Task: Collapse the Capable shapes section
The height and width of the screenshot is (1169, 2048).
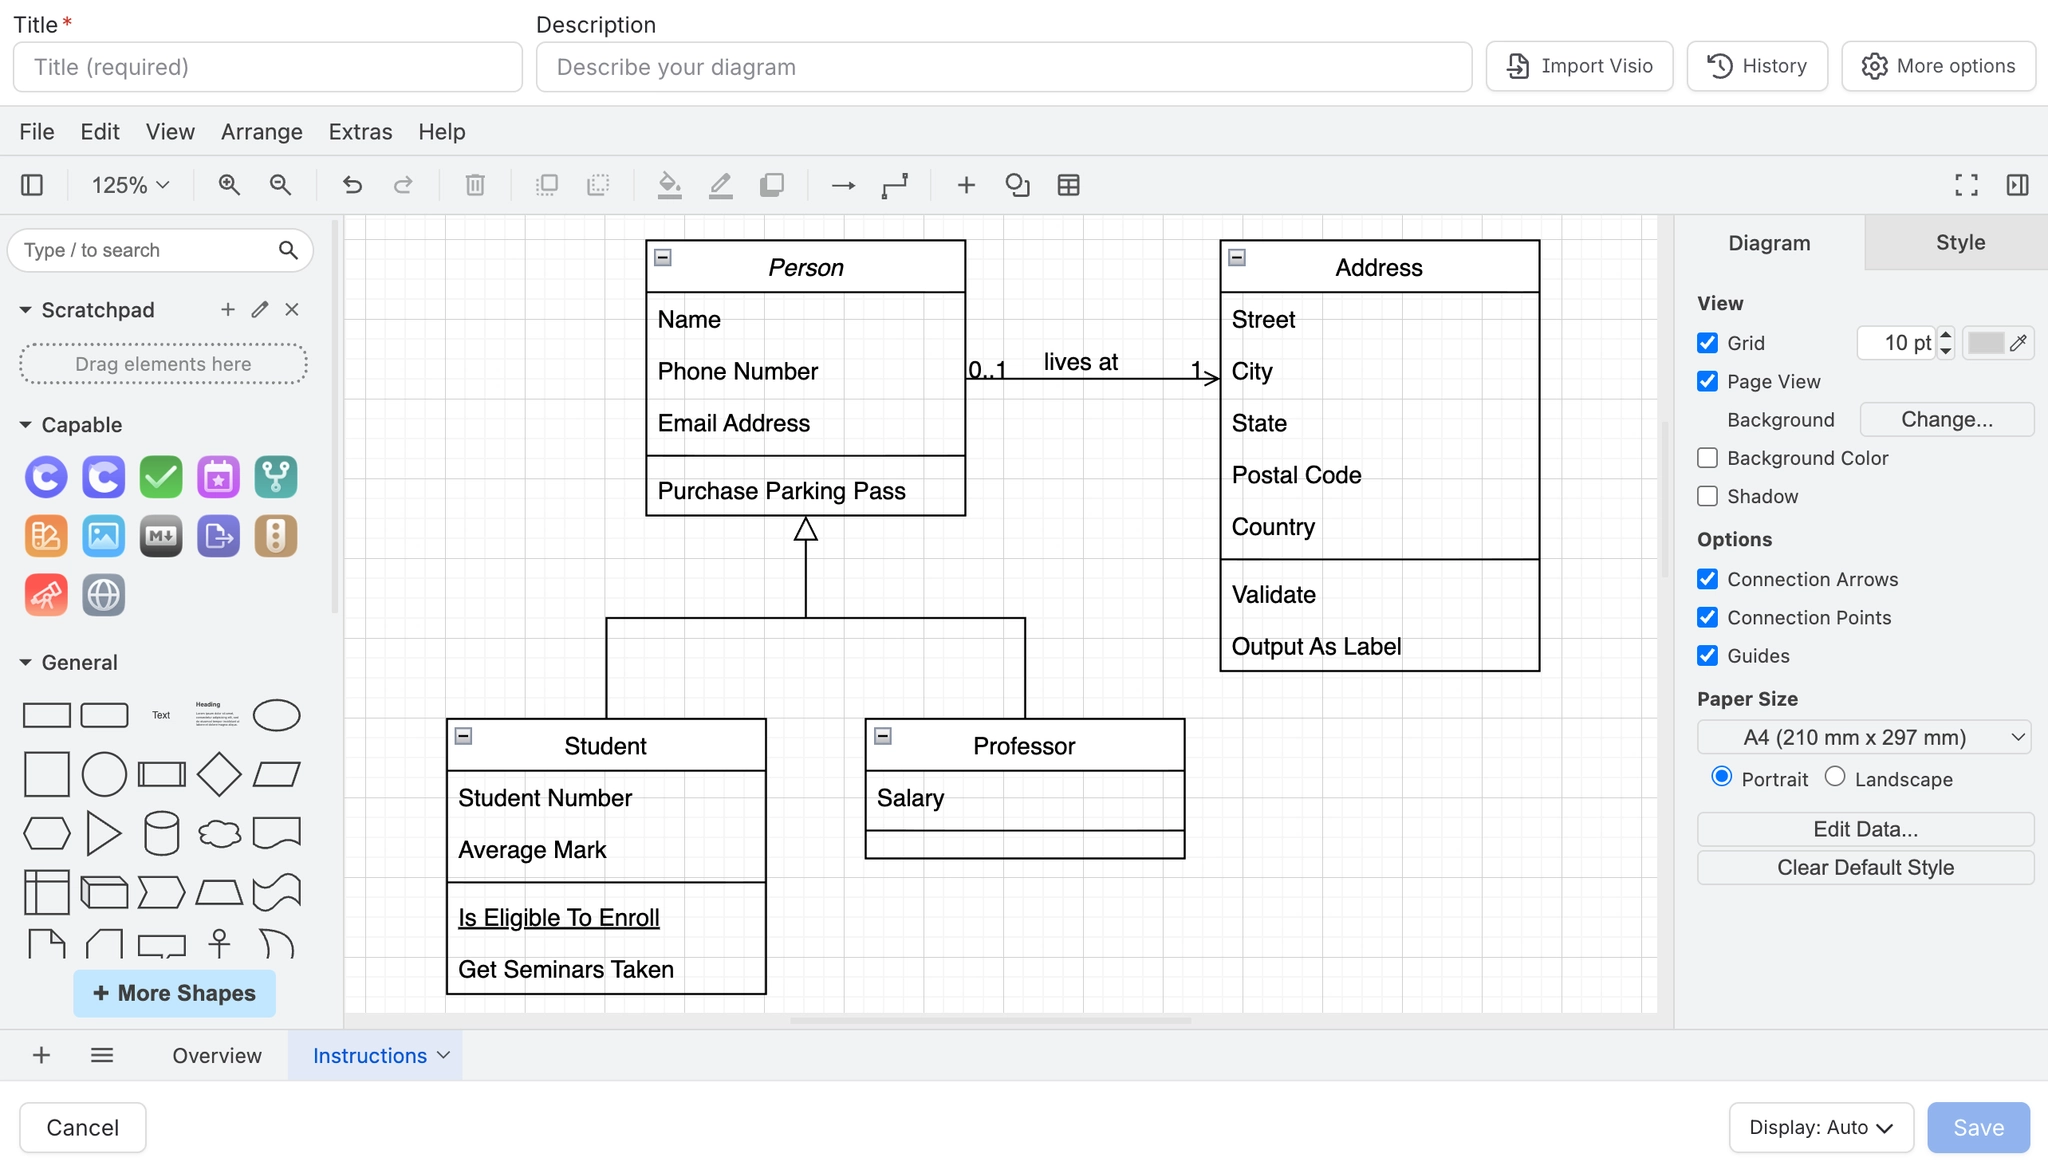Action: pyautogui.click(x=26, y=425)
